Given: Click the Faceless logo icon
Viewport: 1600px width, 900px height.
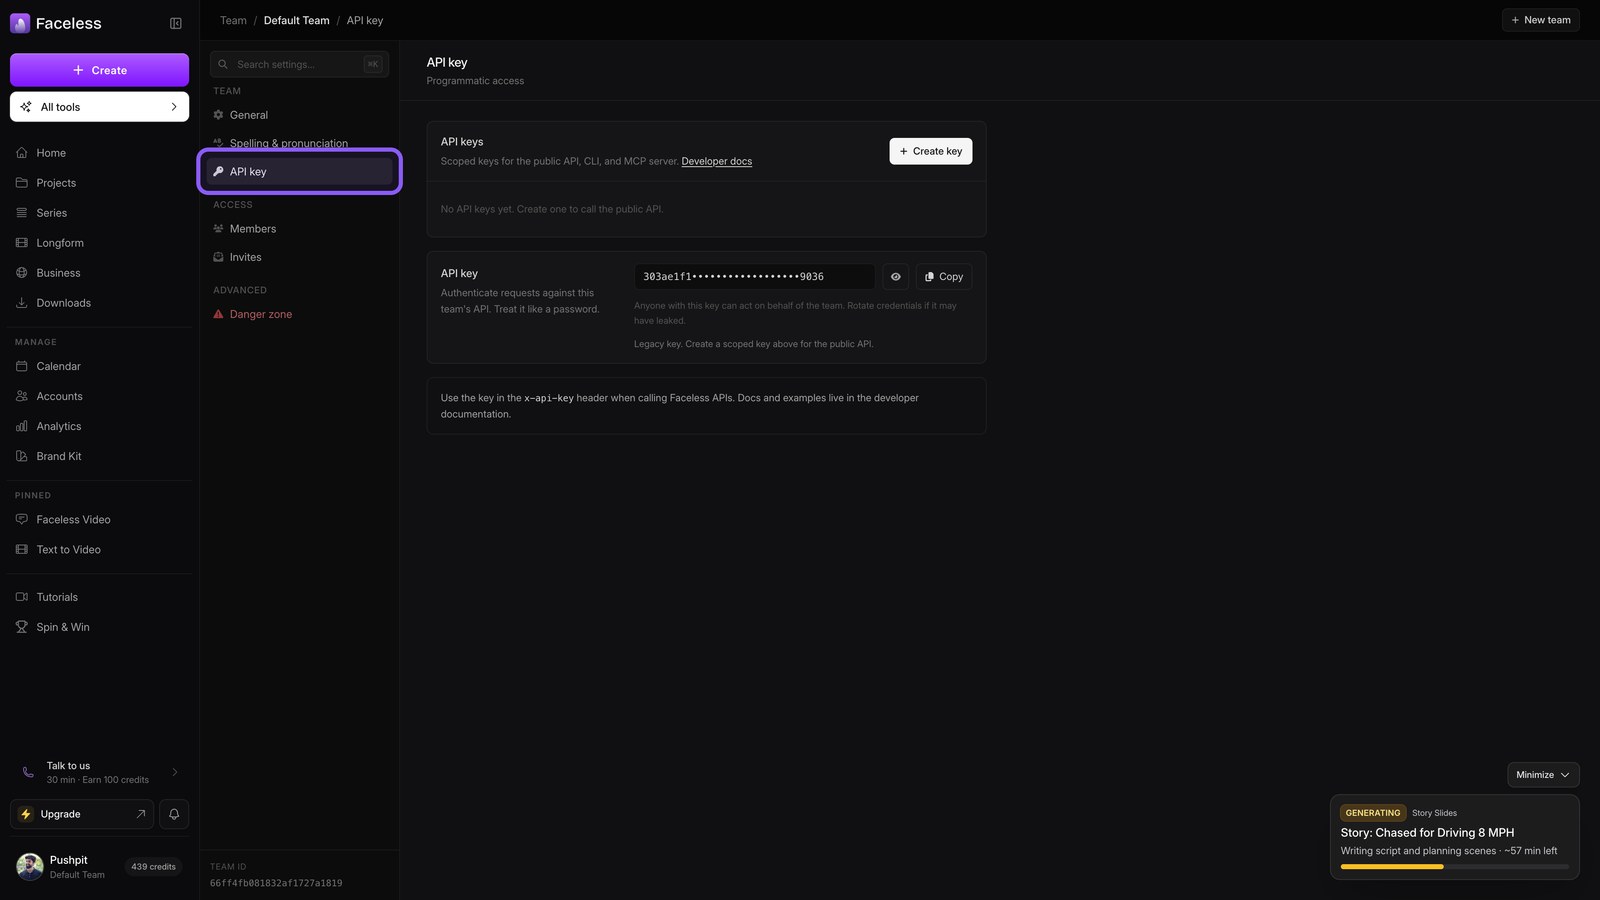Looking at the screenshot, I should 20,23.
